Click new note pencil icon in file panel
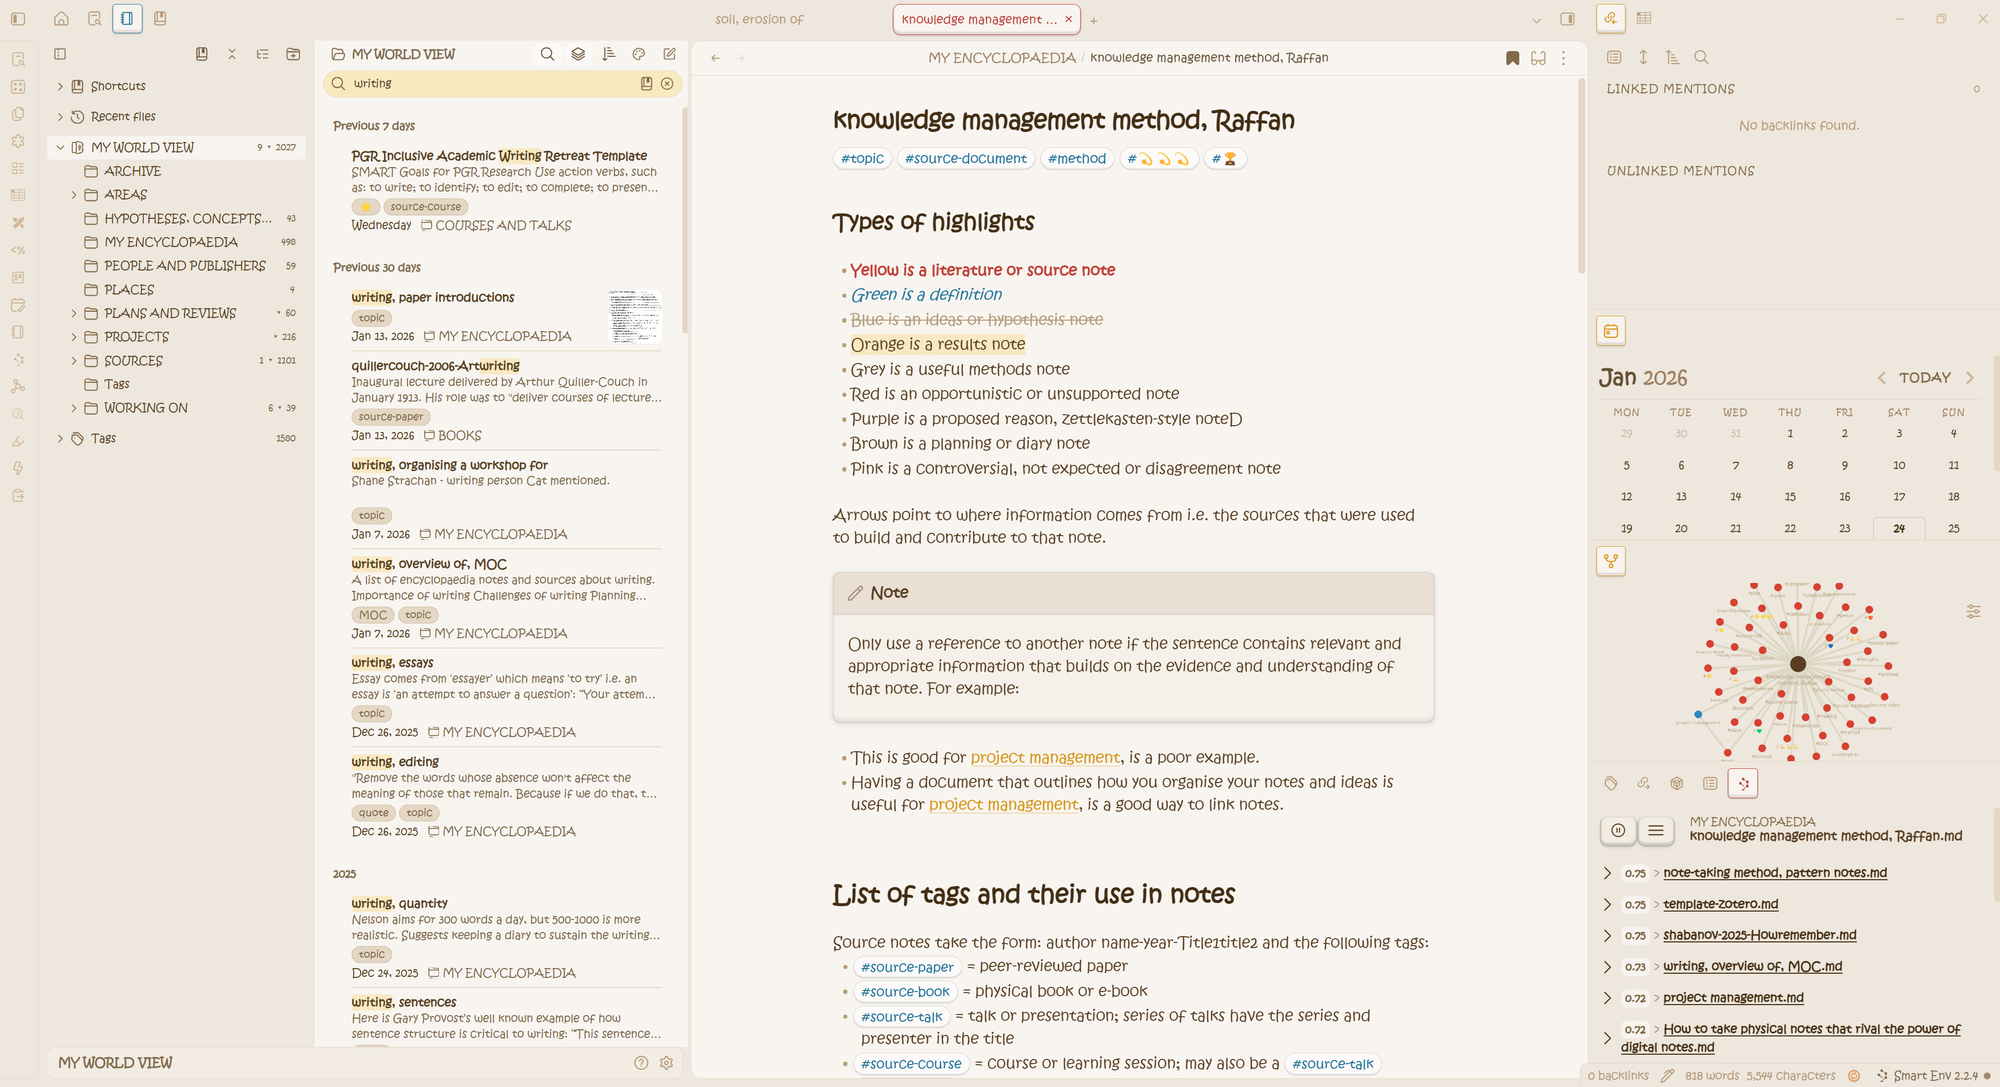This screenshot has height=1087, width=2000. click(x=669, y=54)
